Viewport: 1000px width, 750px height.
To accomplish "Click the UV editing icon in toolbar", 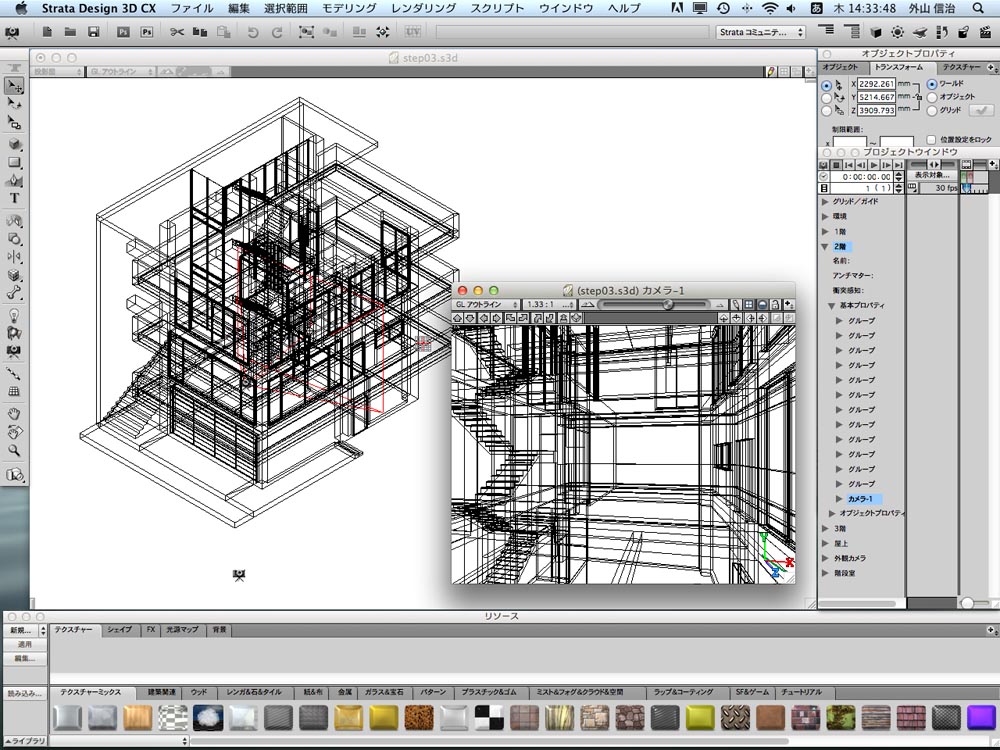I will pos(412,32).
